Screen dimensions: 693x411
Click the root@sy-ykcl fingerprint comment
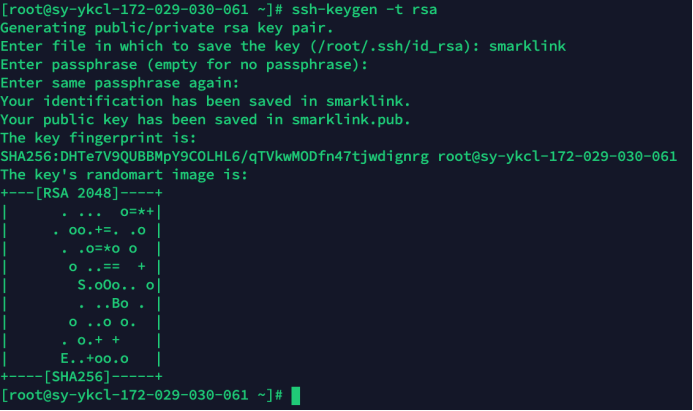(x=557, y=156)
